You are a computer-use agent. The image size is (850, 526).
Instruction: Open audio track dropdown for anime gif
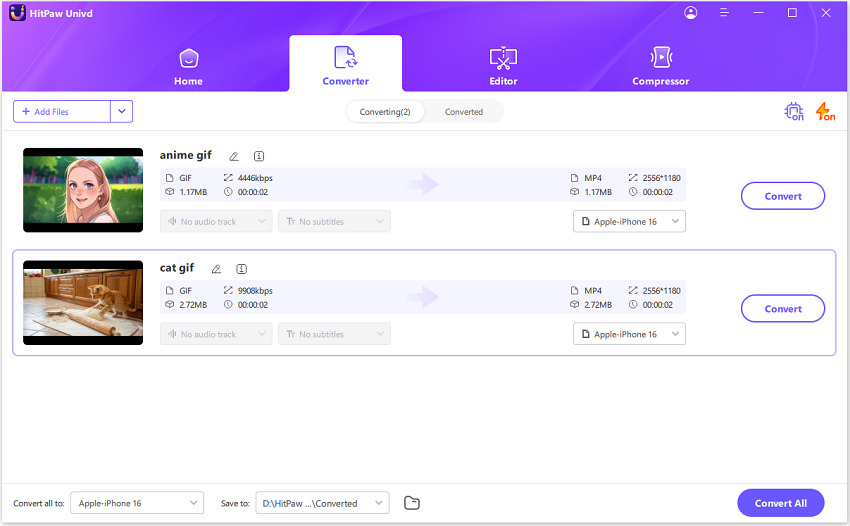tap(216, 221)
